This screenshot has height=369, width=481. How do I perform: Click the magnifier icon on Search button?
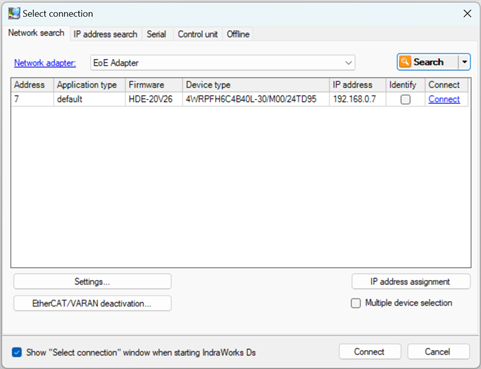[405, 62]
